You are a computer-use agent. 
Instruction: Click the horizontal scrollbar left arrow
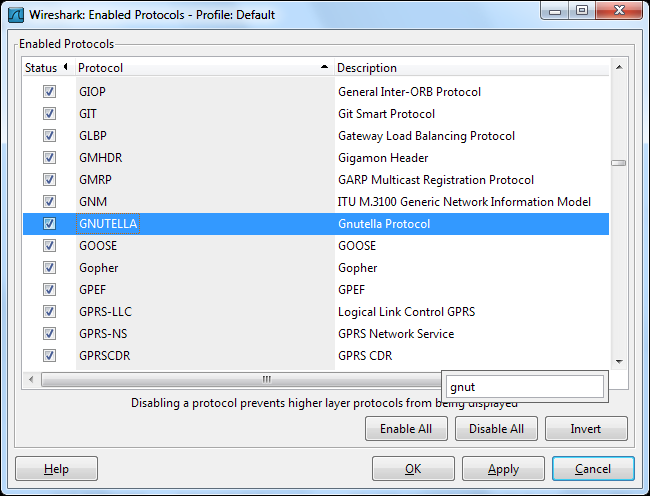coord(31,379)
